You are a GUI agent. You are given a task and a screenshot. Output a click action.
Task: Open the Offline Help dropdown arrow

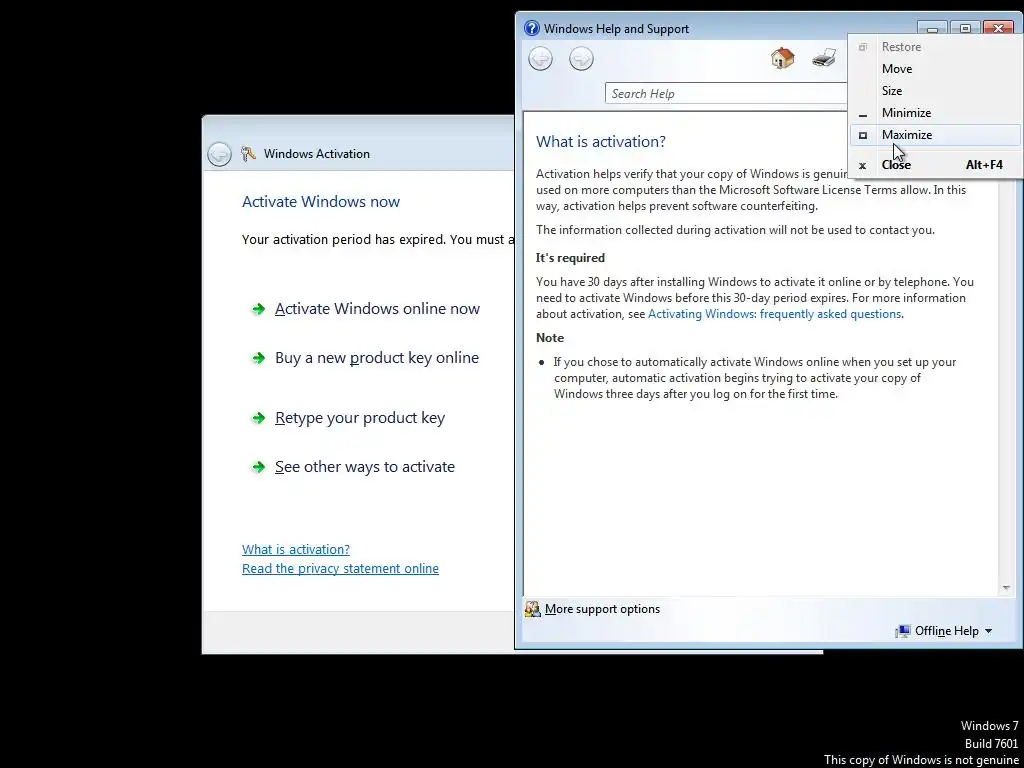pyautogui.click(x=988, y=631)
